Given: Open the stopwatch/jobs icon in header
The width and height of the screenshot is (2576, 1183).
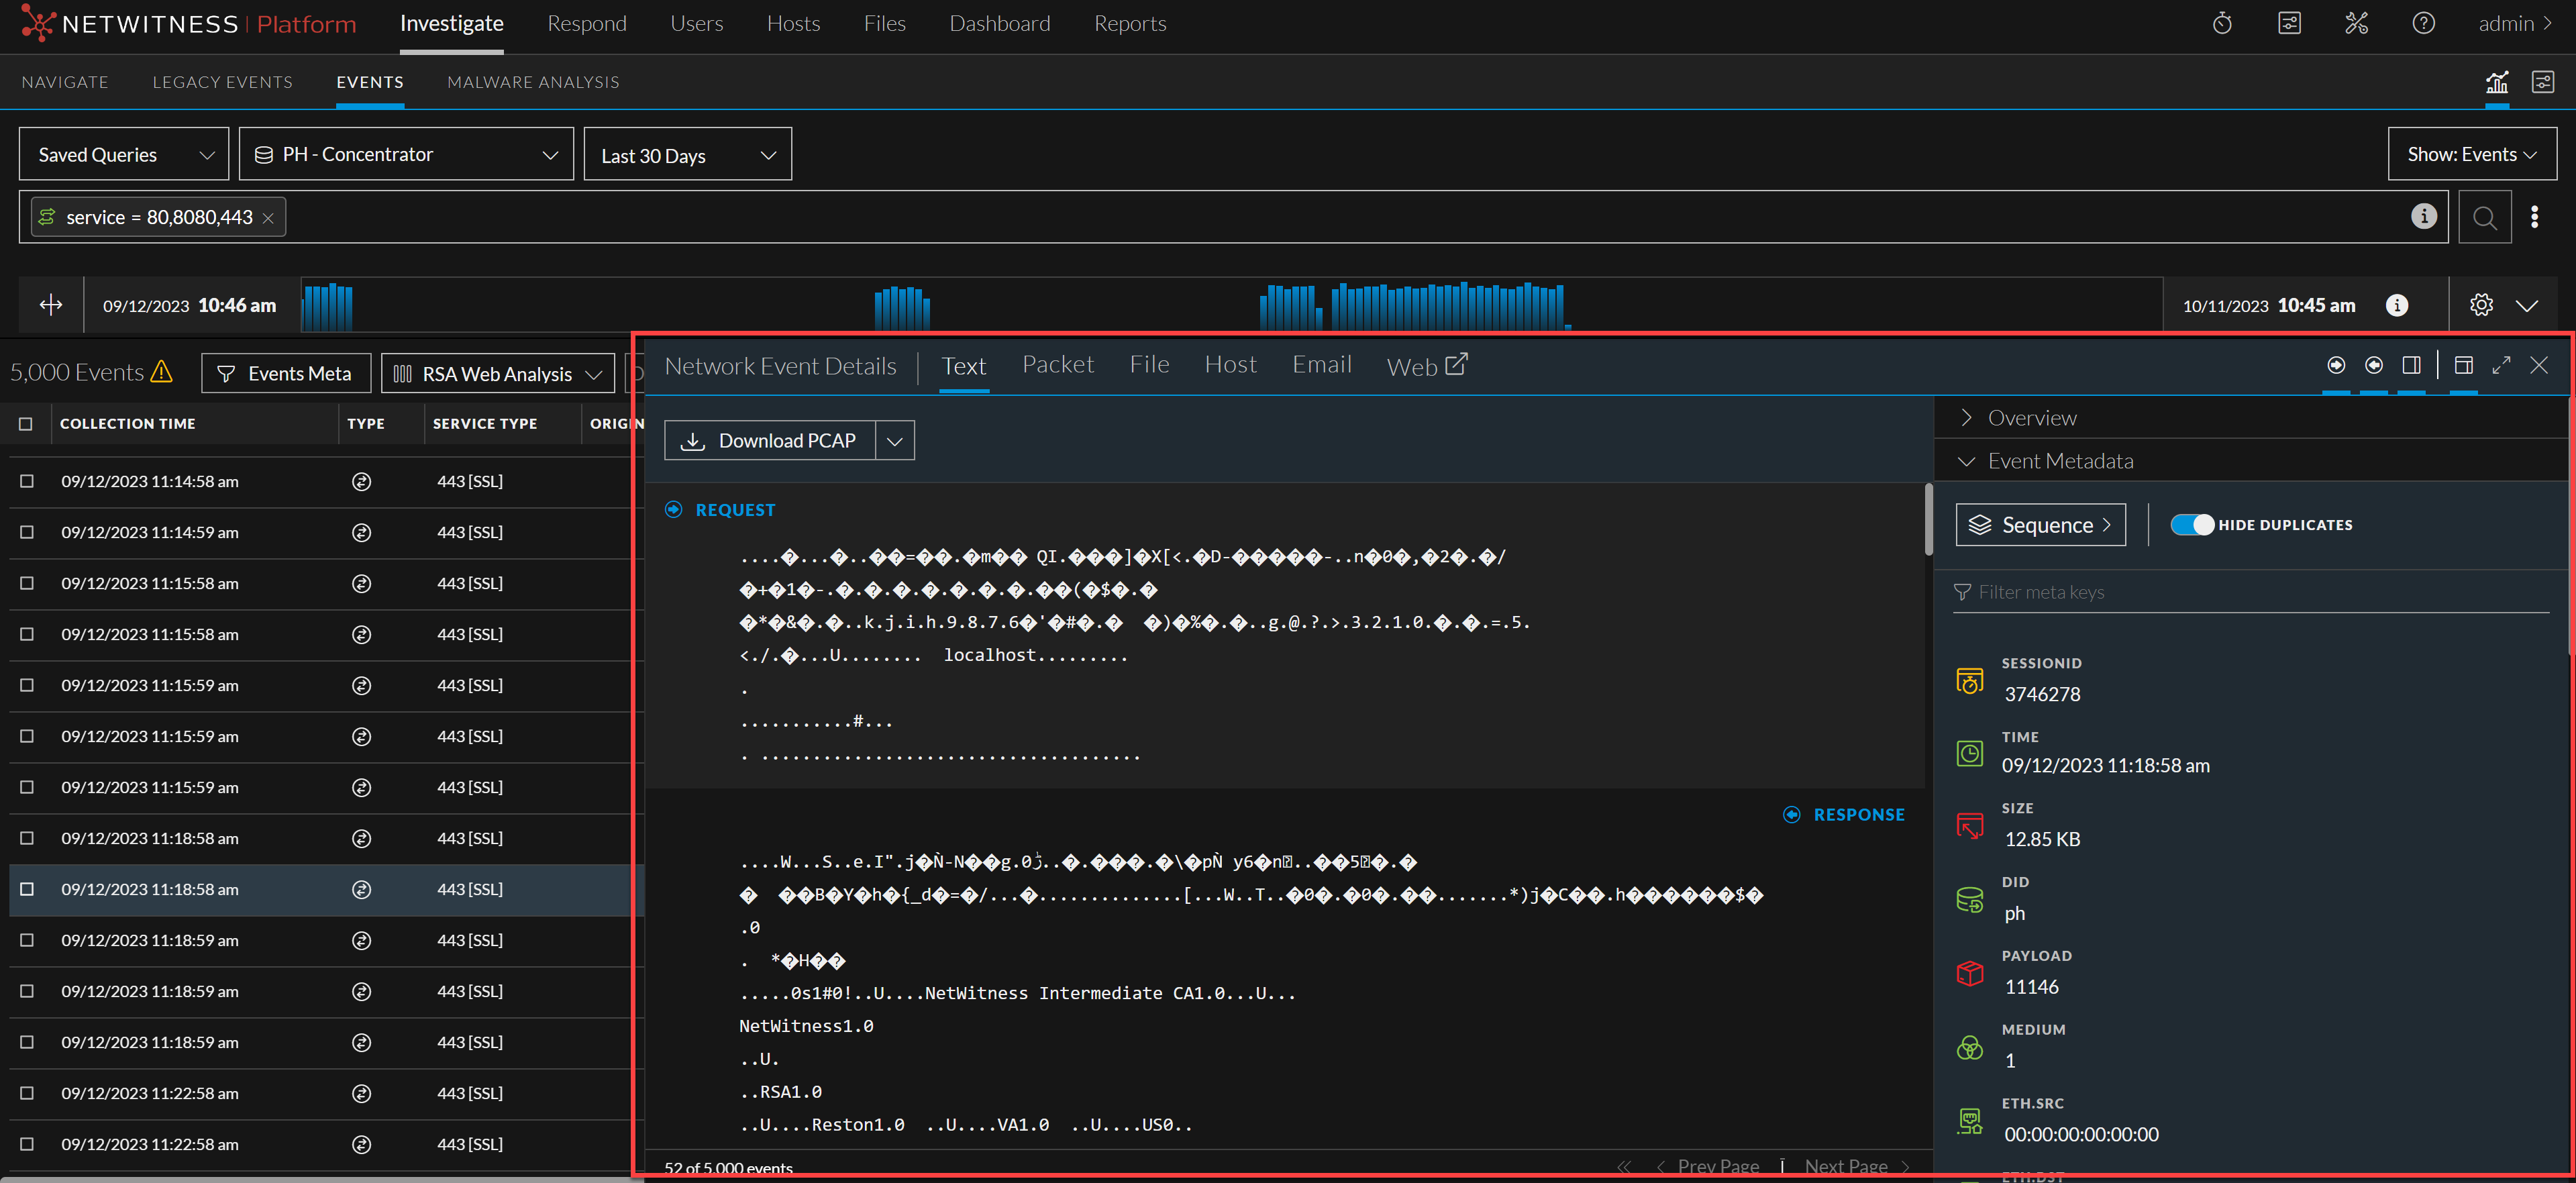Looking at the screenshot, I should click(2222, 22).
